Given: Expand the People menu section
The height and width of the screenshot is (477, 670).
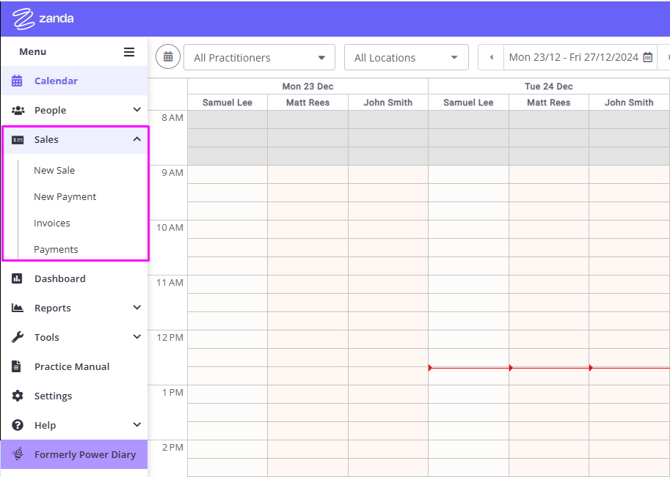Looking at the screenshot, I should [137, 110].
